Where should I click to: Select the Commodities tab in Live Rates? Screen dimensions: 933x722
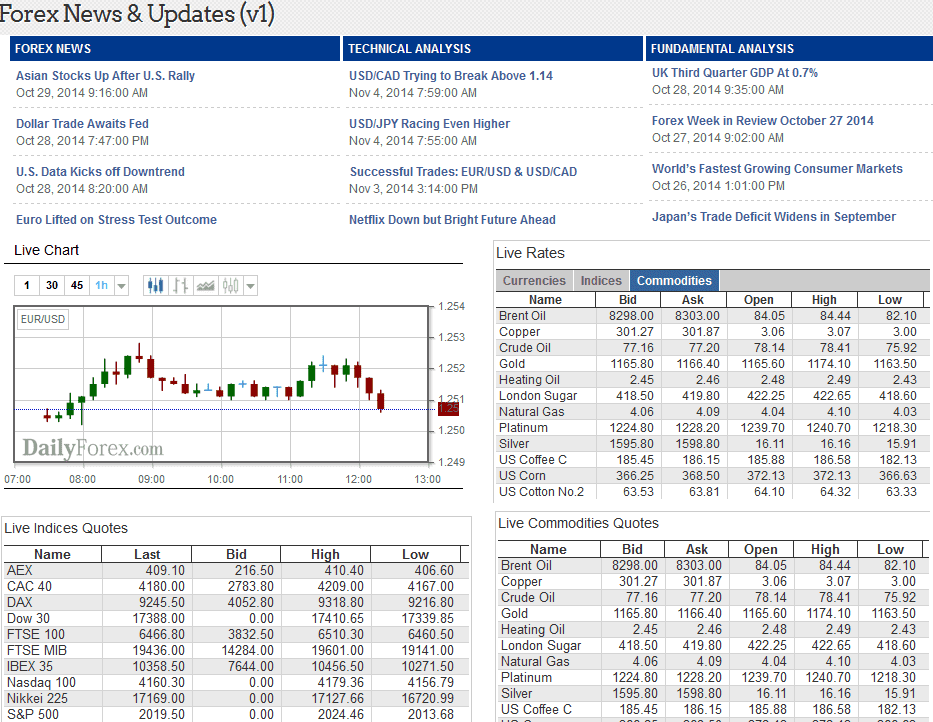pyautogui.click(x=674, y=281)
